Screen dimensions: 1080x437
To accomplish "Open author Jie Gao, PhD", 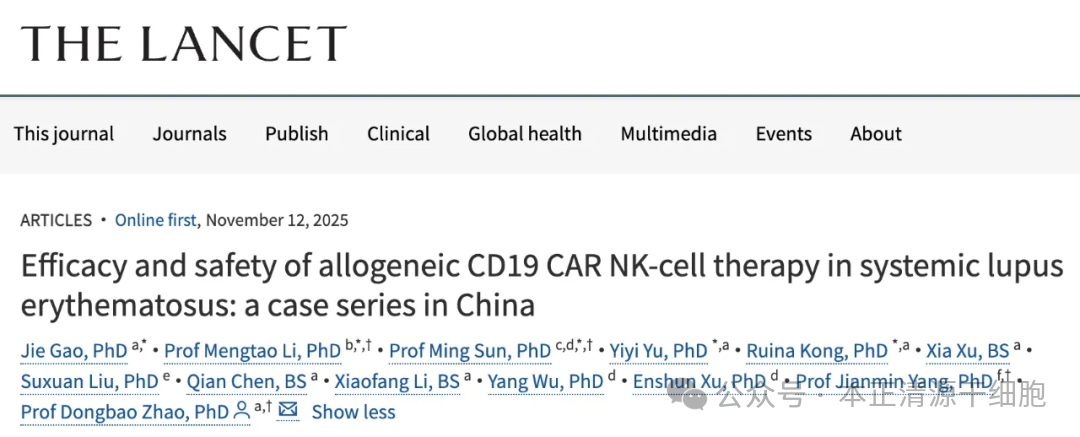I will coord(74,351).
